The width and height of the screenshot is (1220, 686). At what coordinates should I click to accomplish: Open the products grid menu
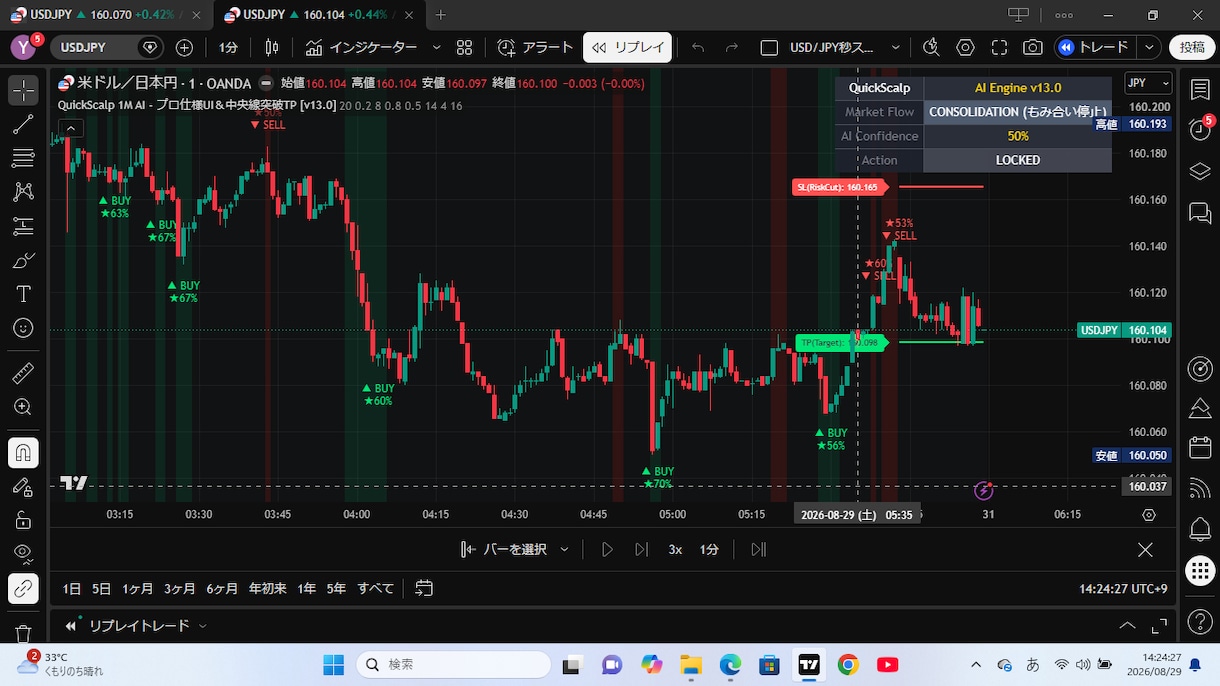1200,571
